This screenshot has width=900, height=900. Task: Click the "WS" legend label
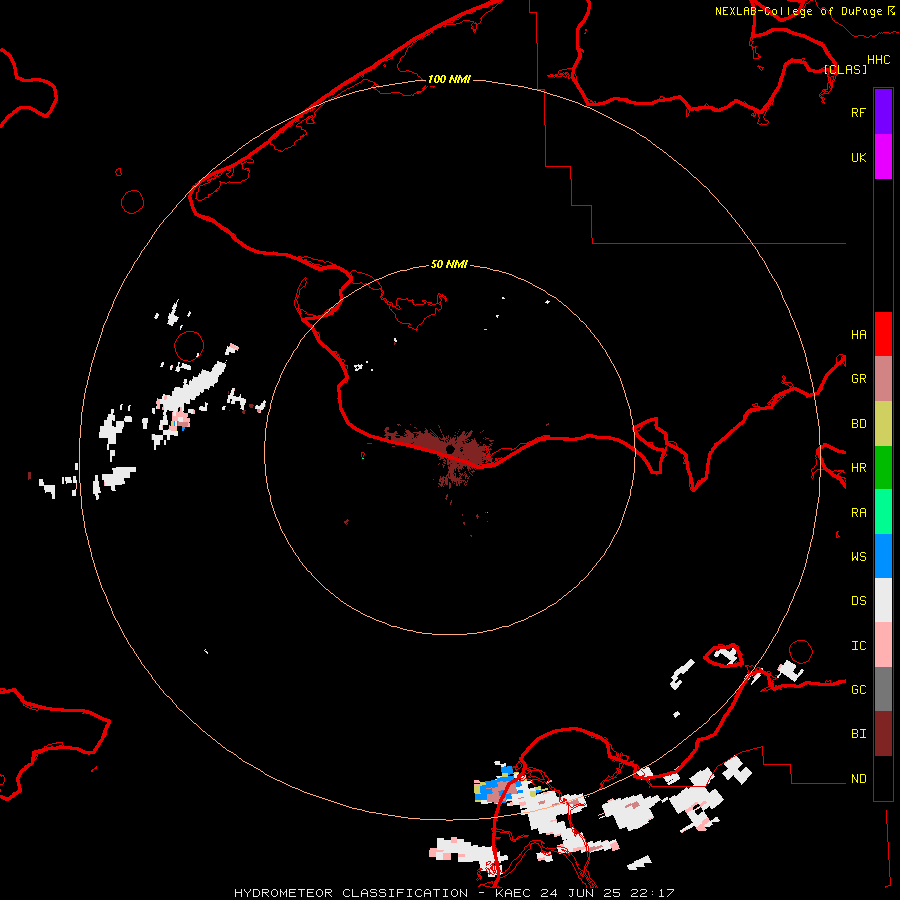tap(858, 557)
